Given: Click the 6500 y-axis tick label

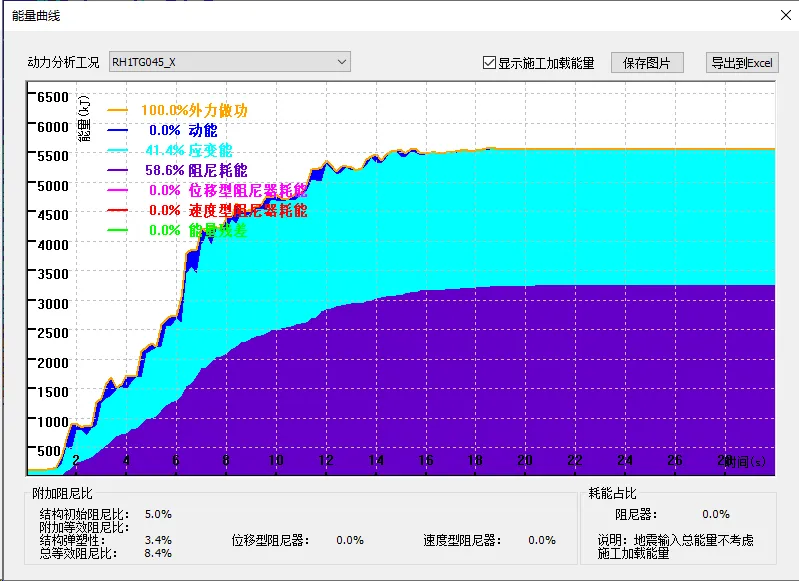Looking at the screenshot, I should (53, 97).
